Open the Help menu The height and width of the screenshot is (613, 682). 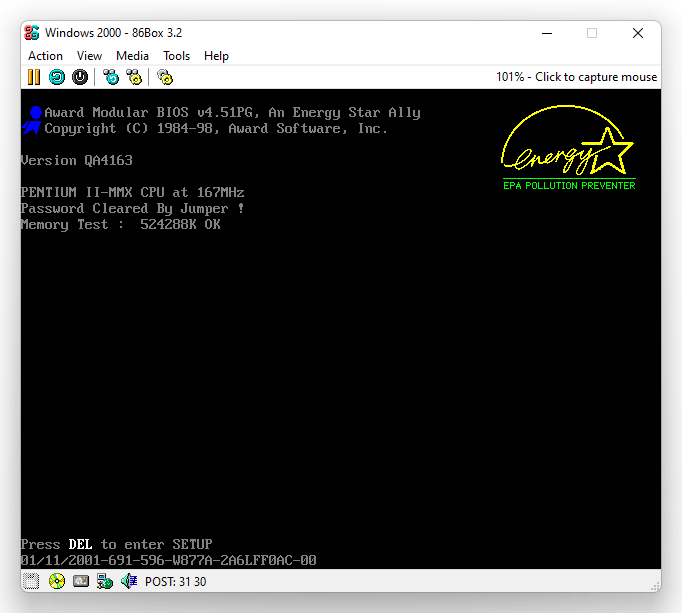click(216, 56)
